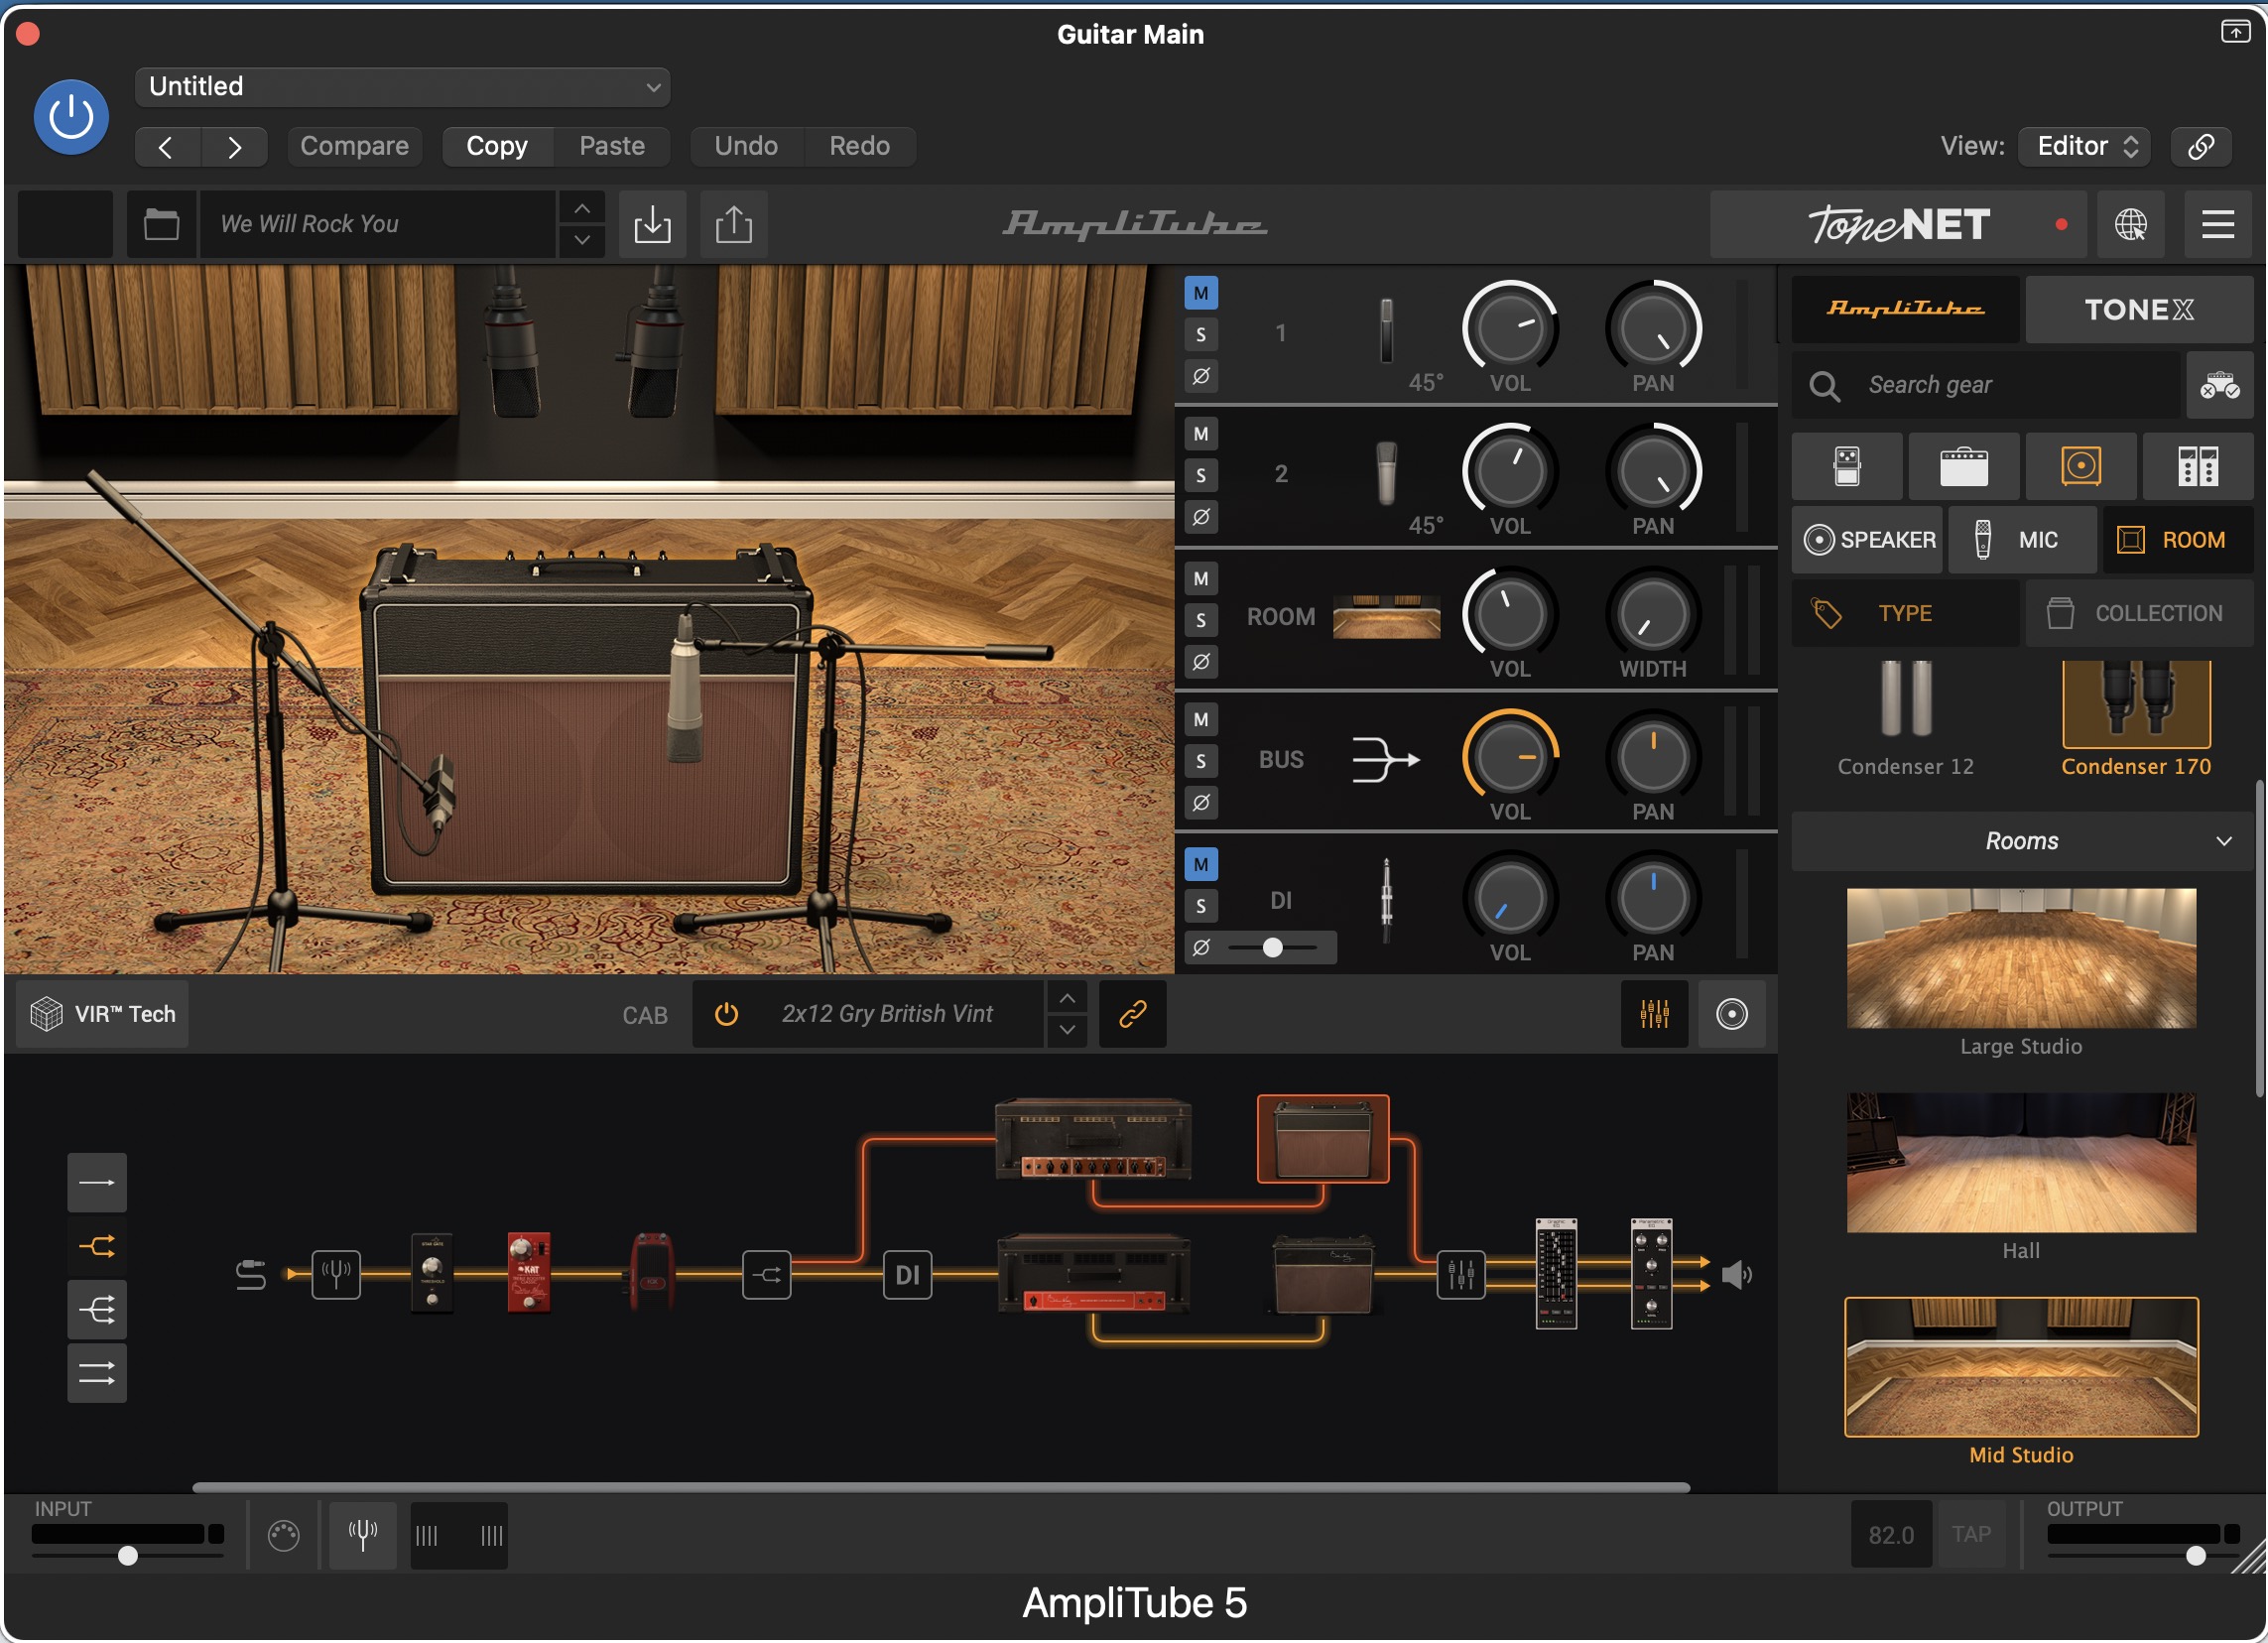This screenshot has width=2268, height=1643.
Task: Open the speaker view circle icon
Action: pyautogui.click(x=1732, y=1015)
